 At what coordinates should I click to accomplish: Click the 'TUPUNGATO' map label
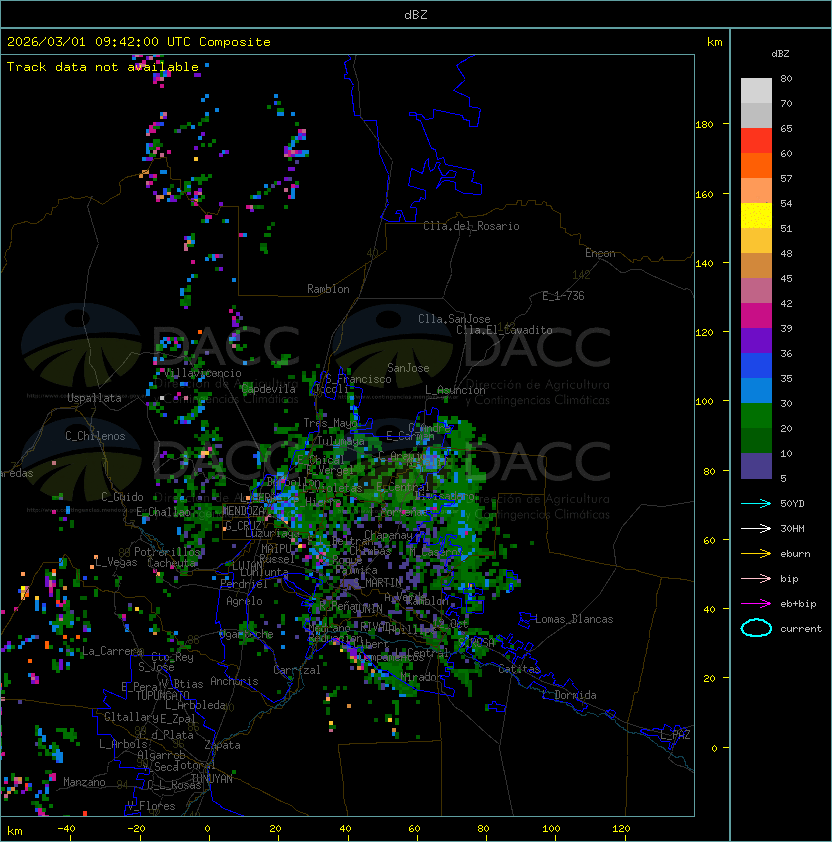coord(162,695)
